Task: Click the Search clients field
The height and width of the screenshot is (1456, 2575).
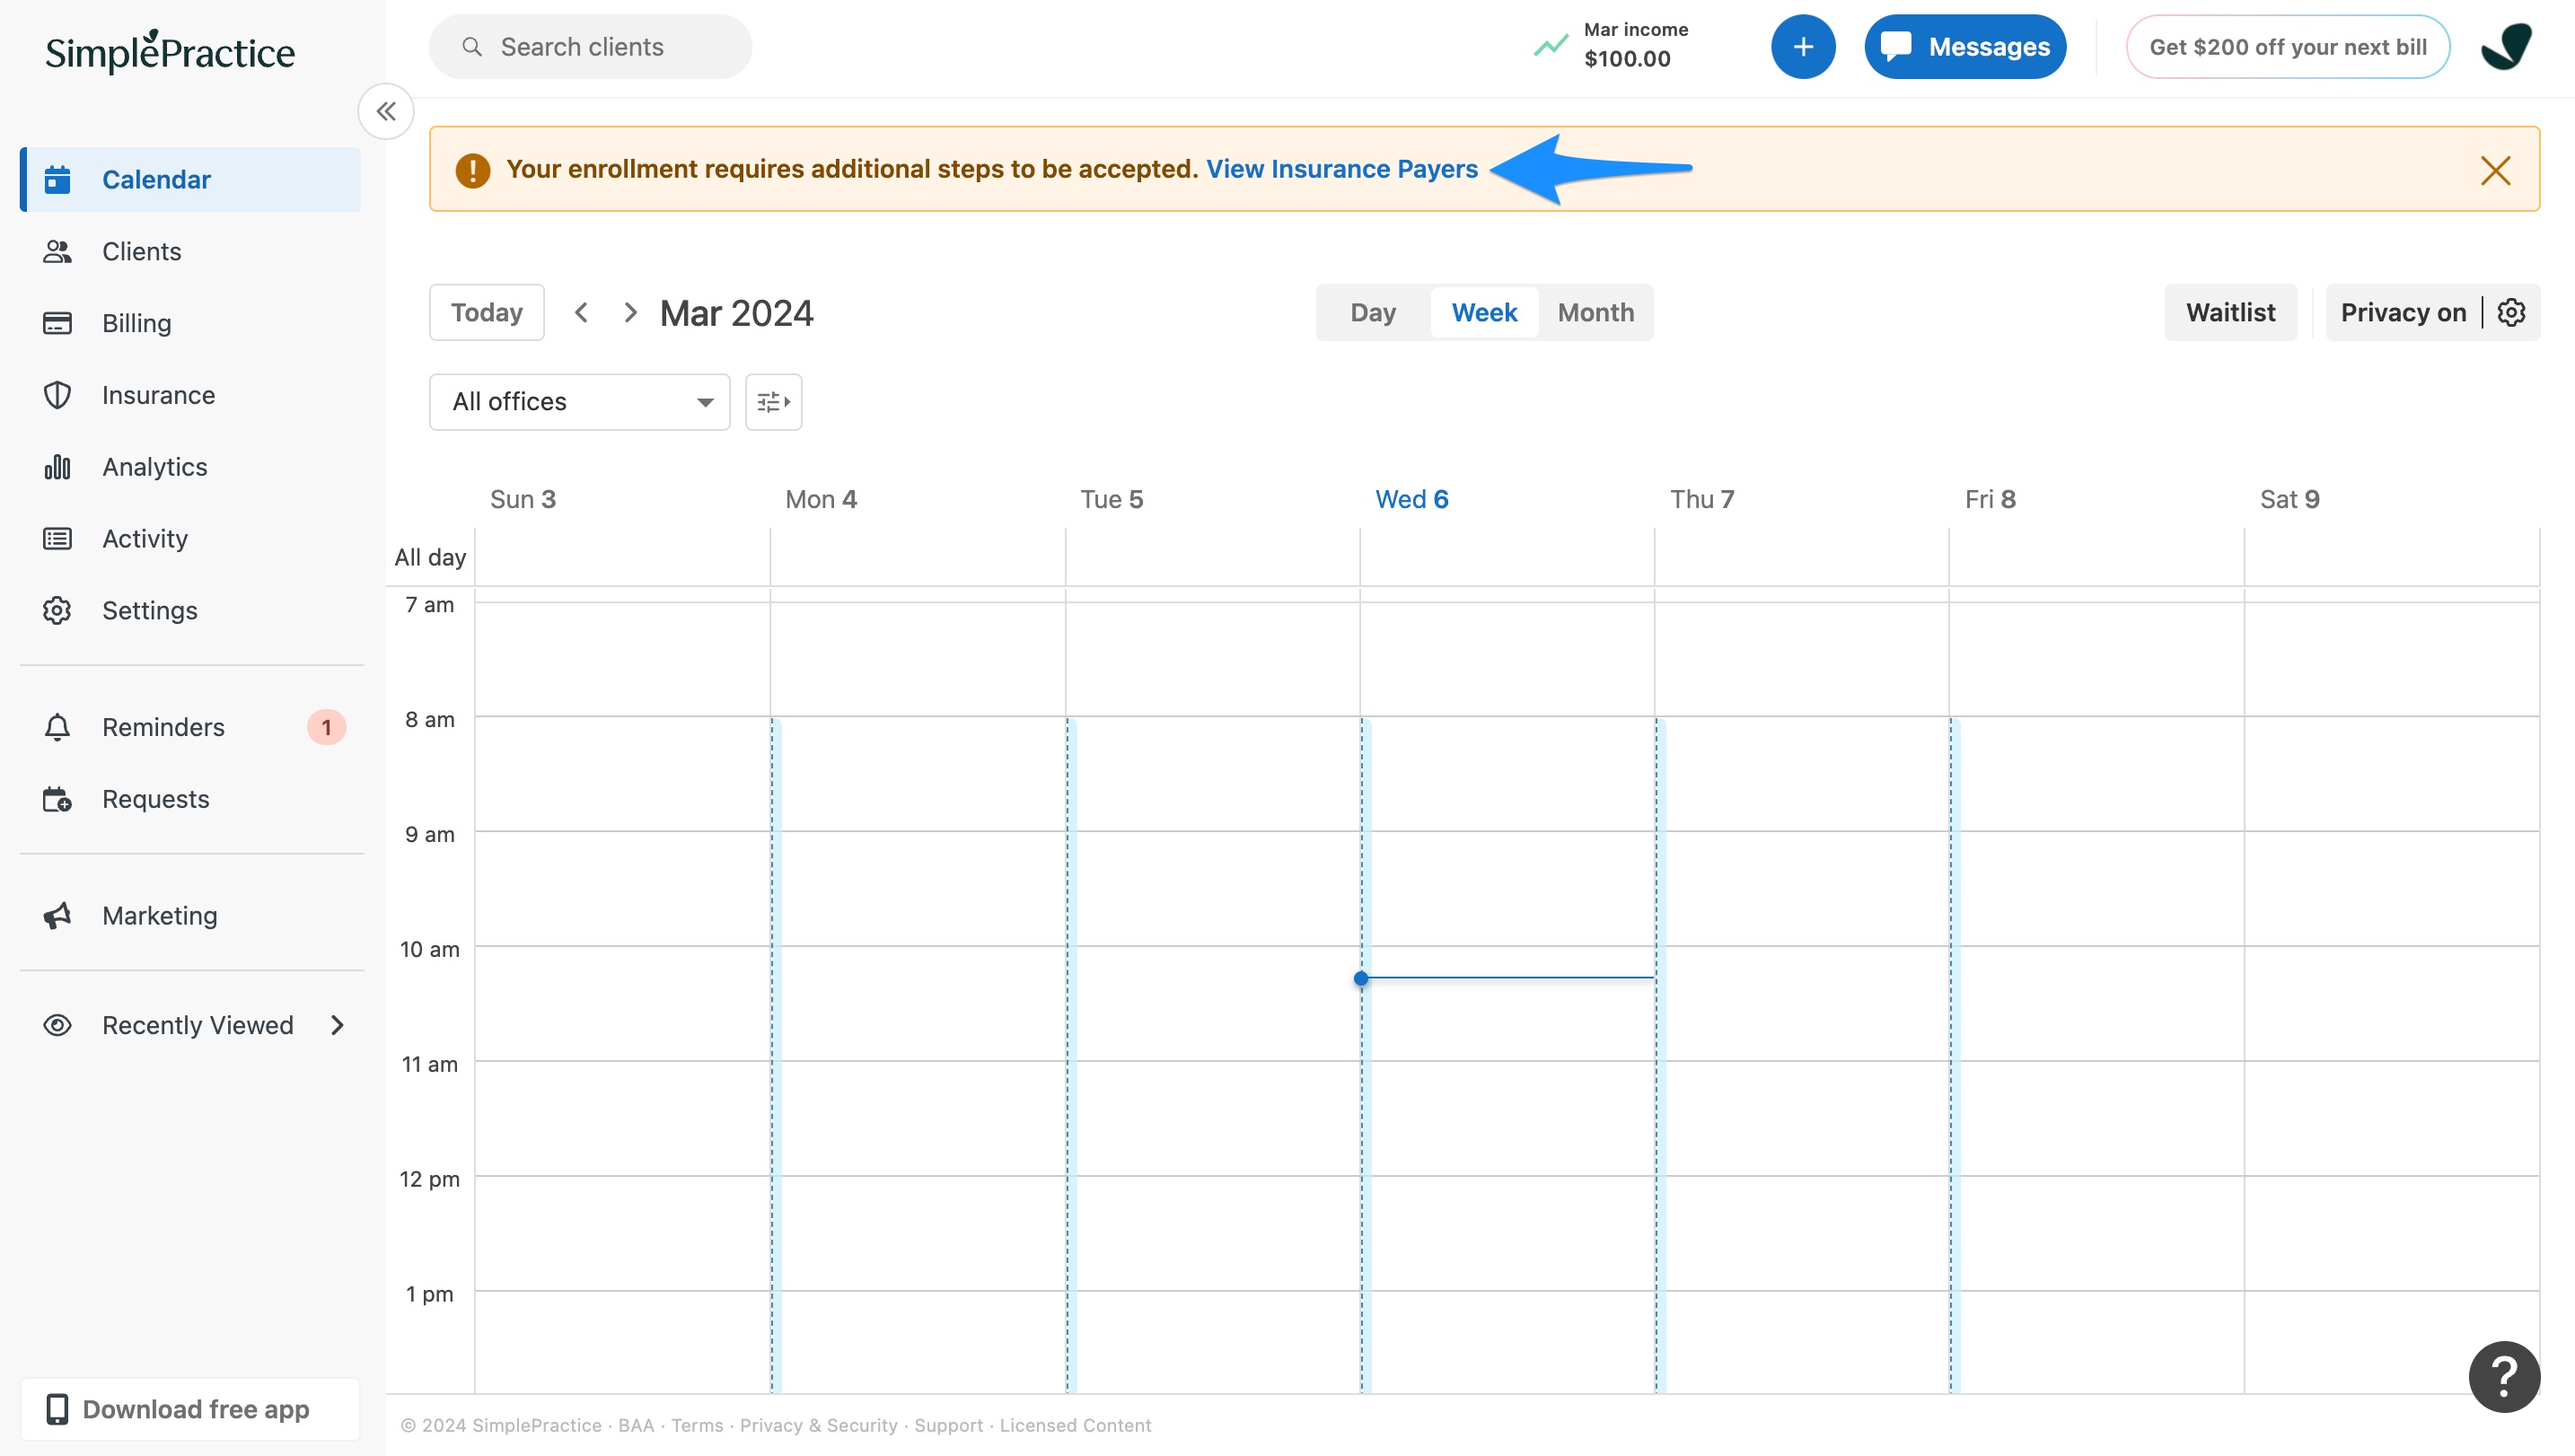Action: click(590, 47)
